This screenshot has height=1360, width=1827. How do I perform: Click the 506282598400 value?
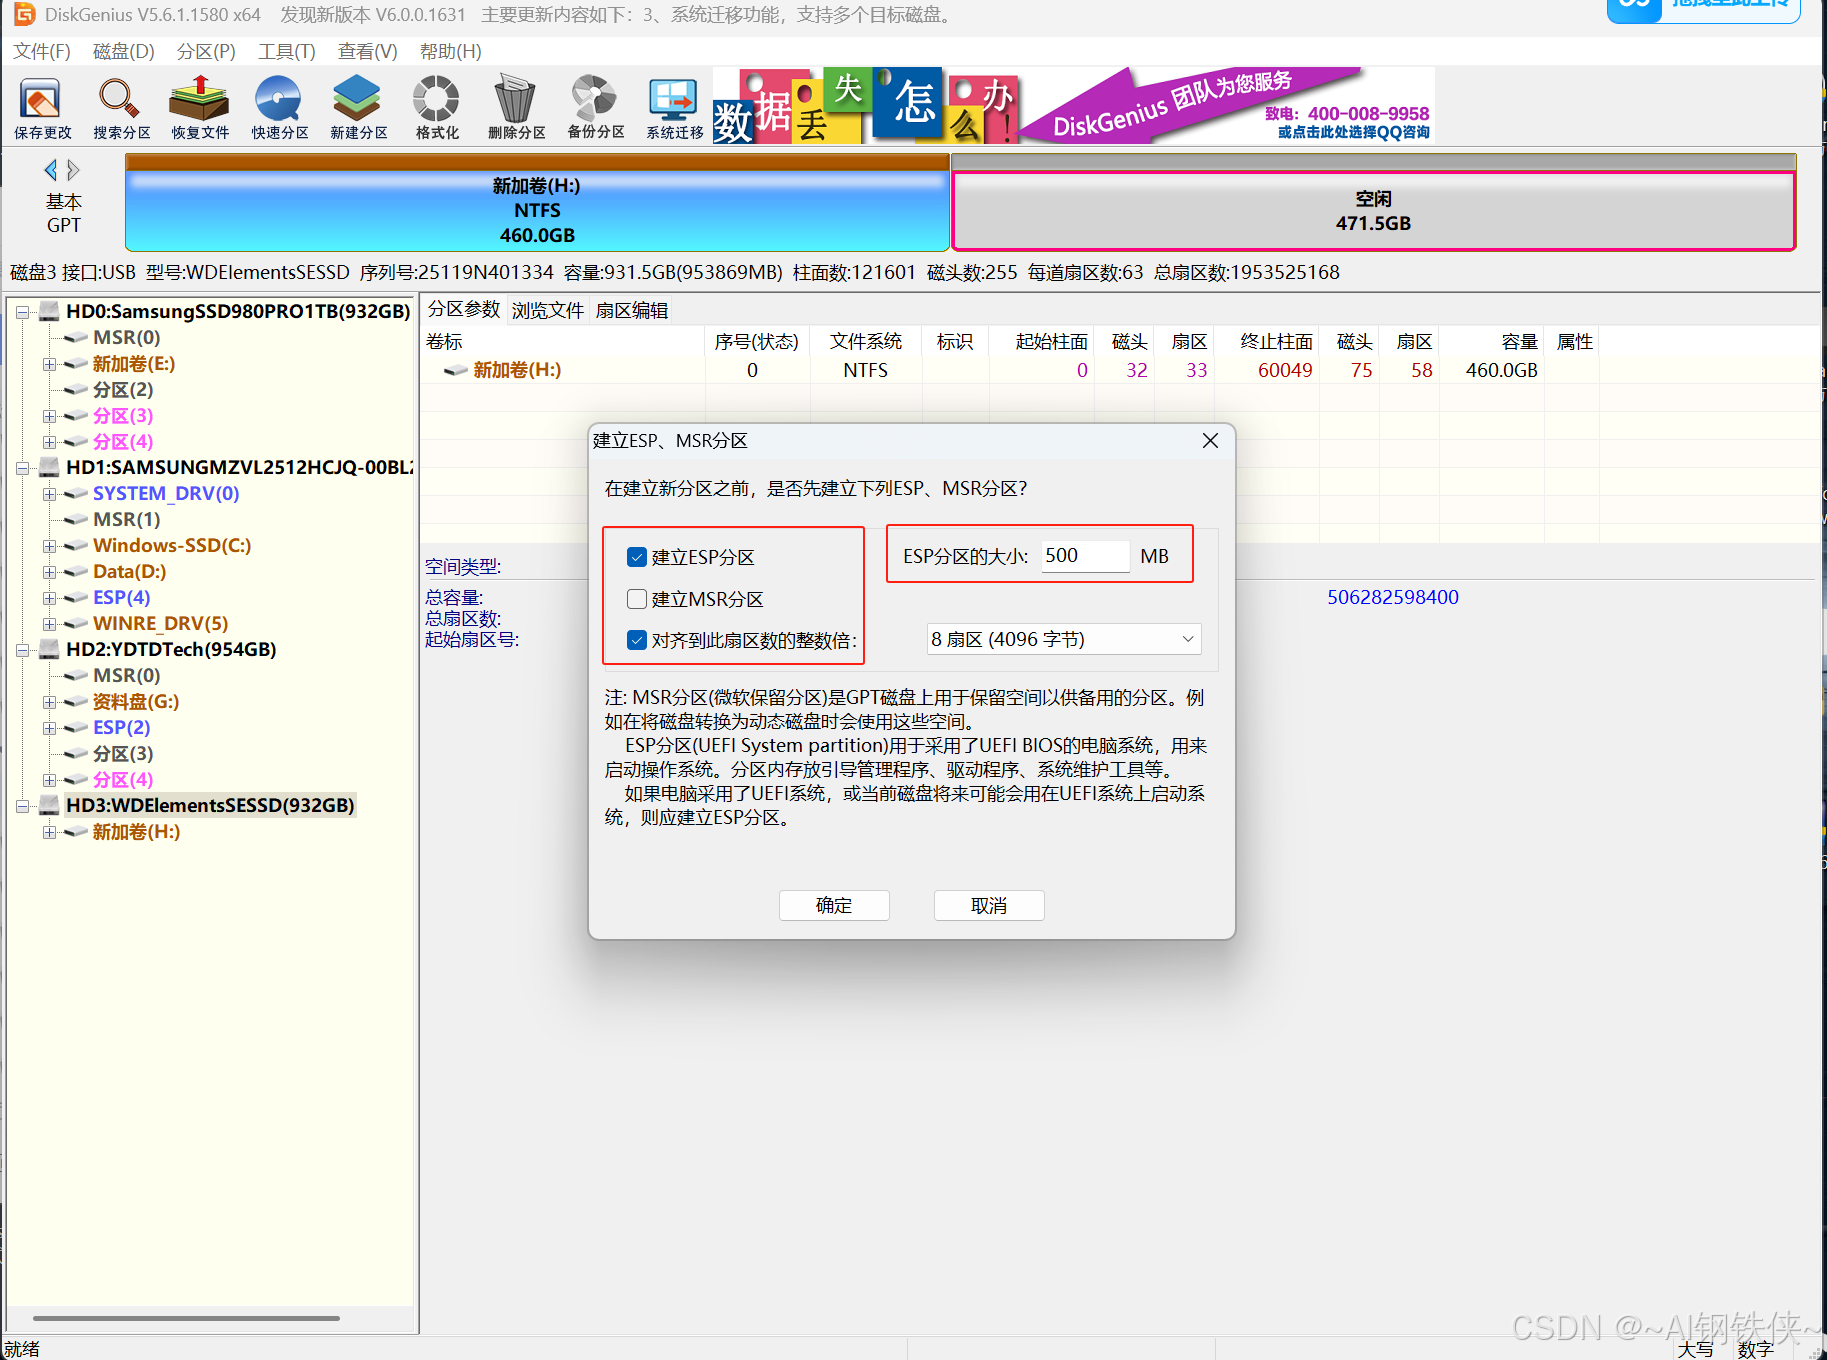point(1392,597)
